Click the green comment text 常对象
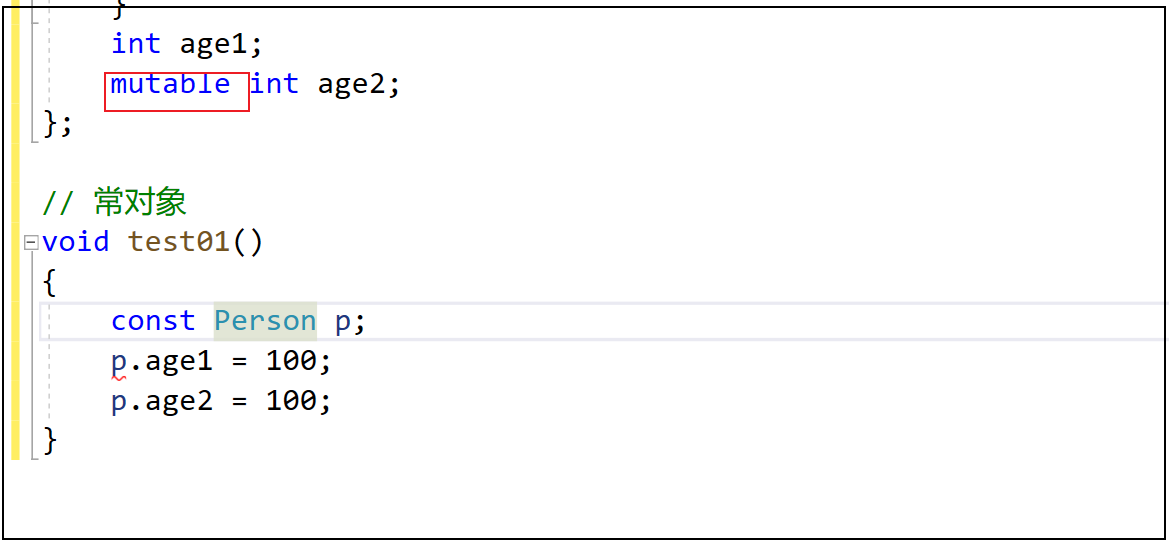Screen dimensions: 1169x541 click(x=140, y=203)
